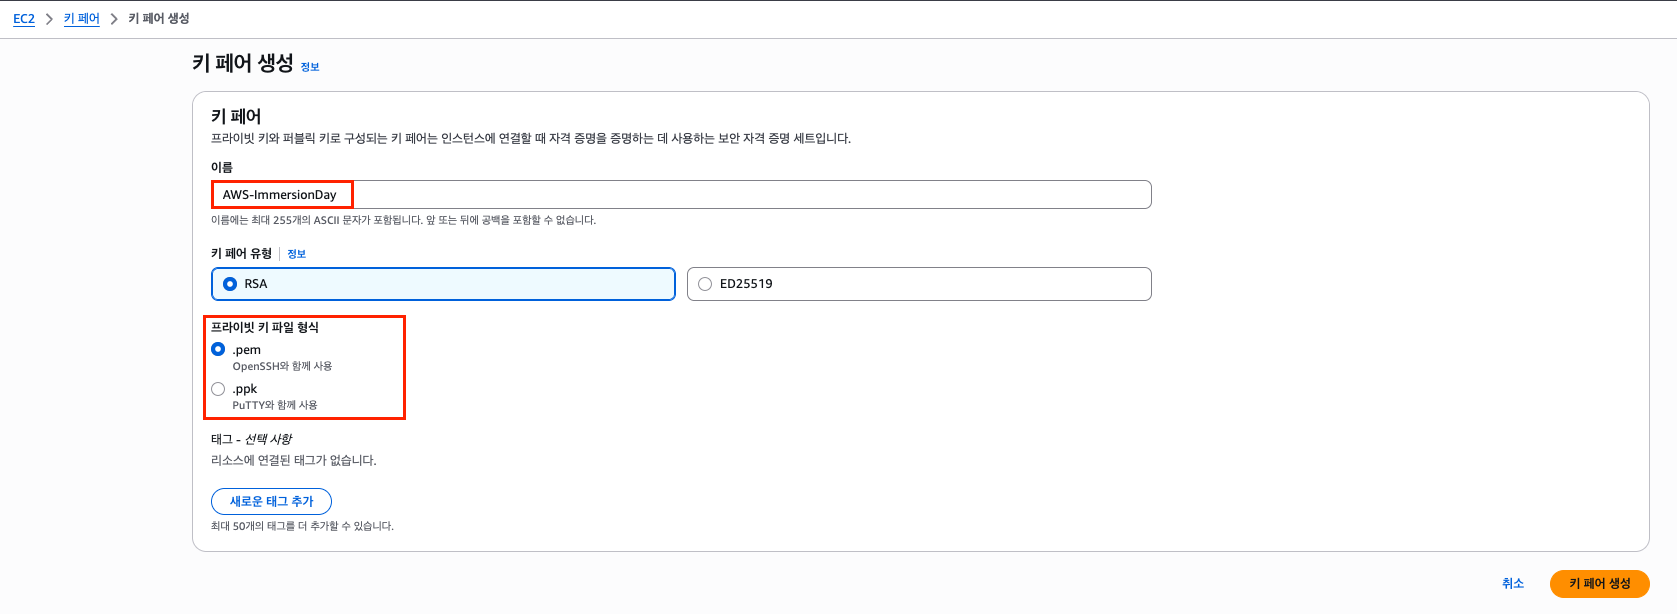Click the chevron after the EC2 breadcrumb
1677x614 pixels.
[49, 19]
